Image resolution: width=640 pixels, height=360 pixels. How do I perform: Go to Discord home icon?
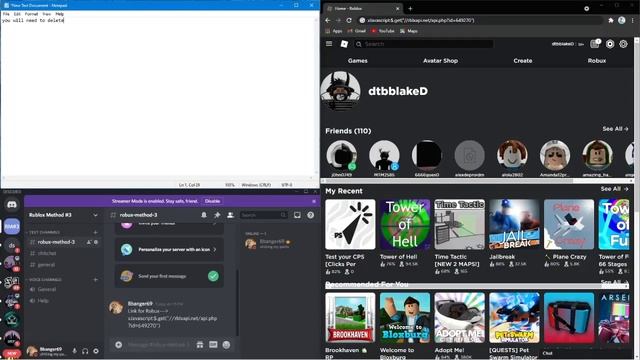(12, 204)
